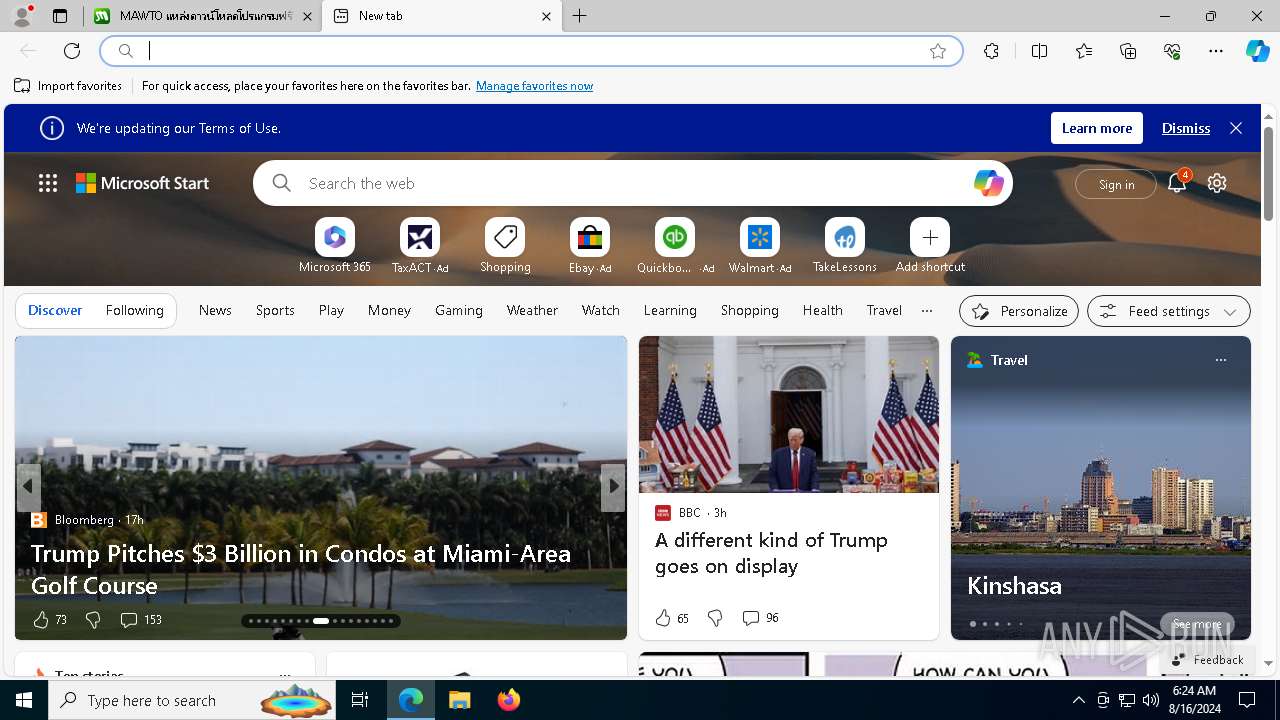1280x720 pixels.
Task: Open the TaxACT shortcut tile
Action: pyautogui.click(x=420, y=246)
